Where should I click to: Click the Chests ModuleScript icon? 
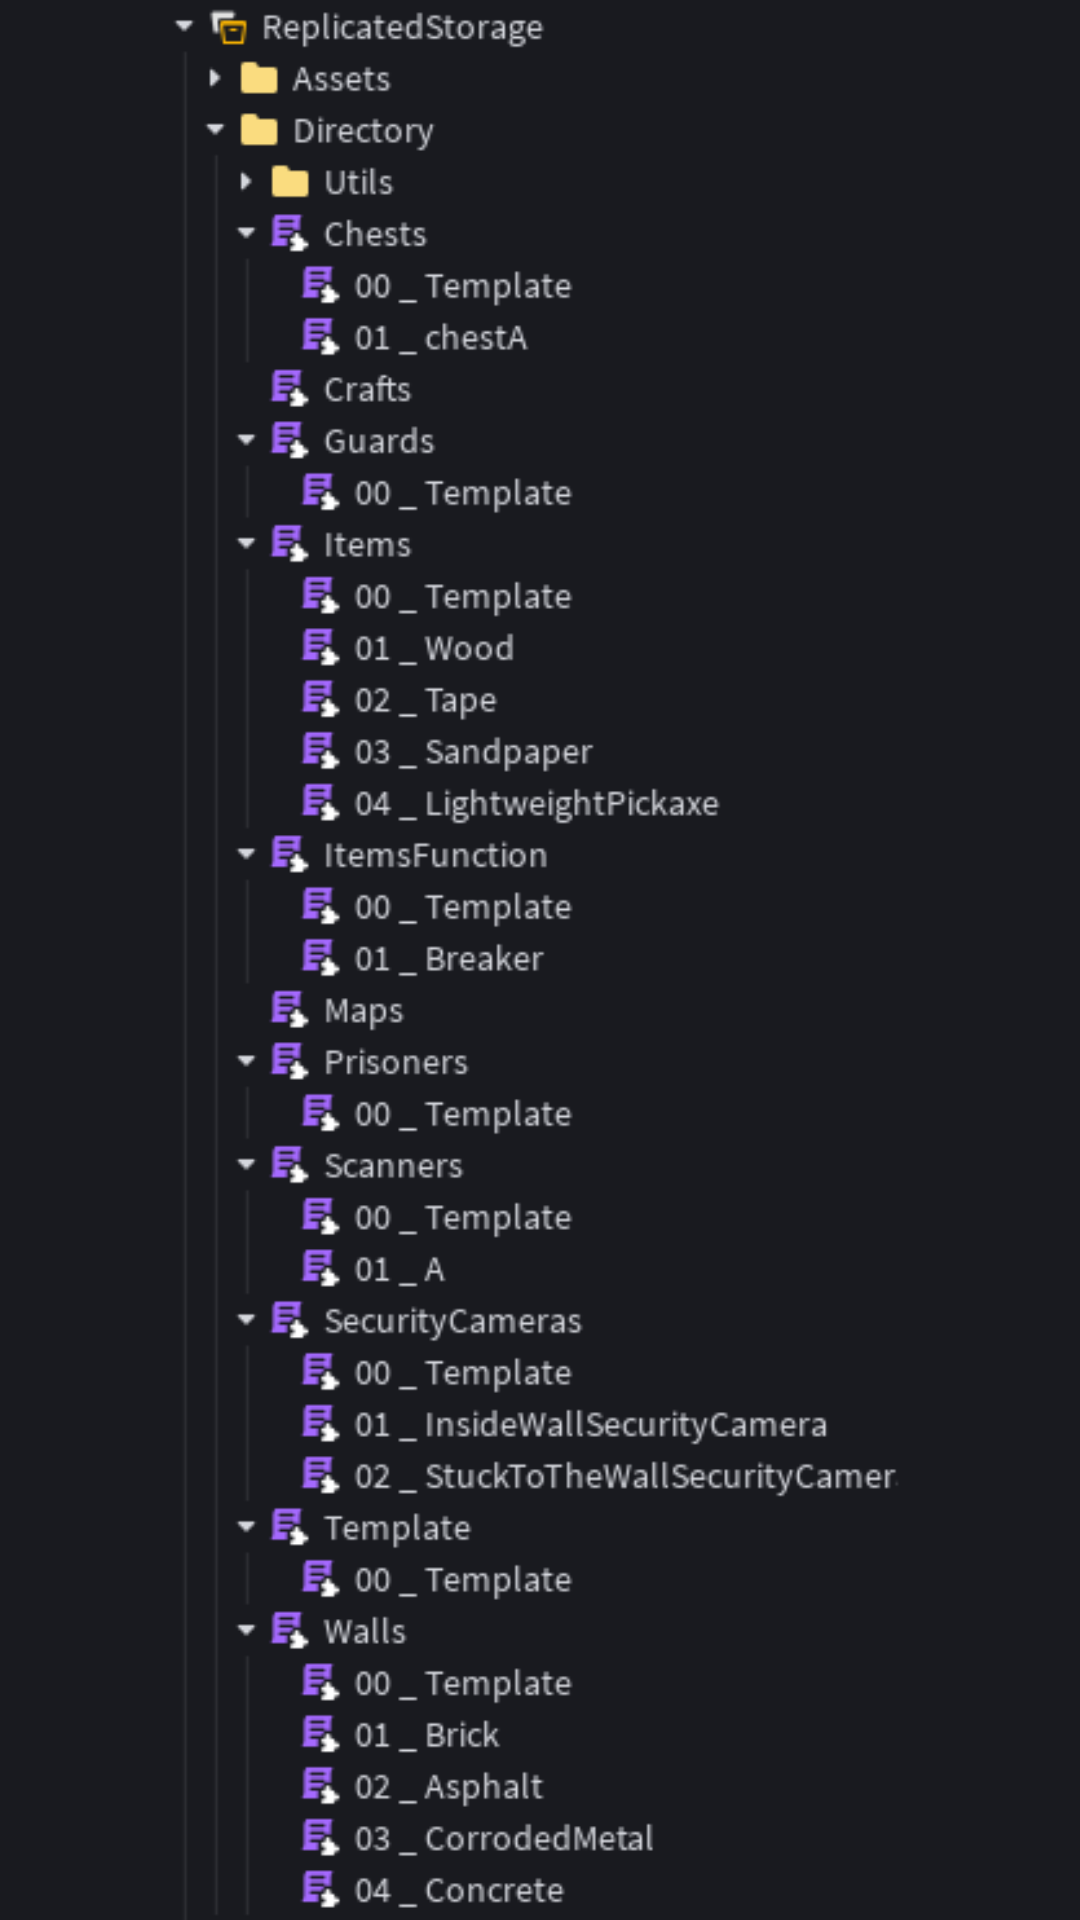coord(289,234)
